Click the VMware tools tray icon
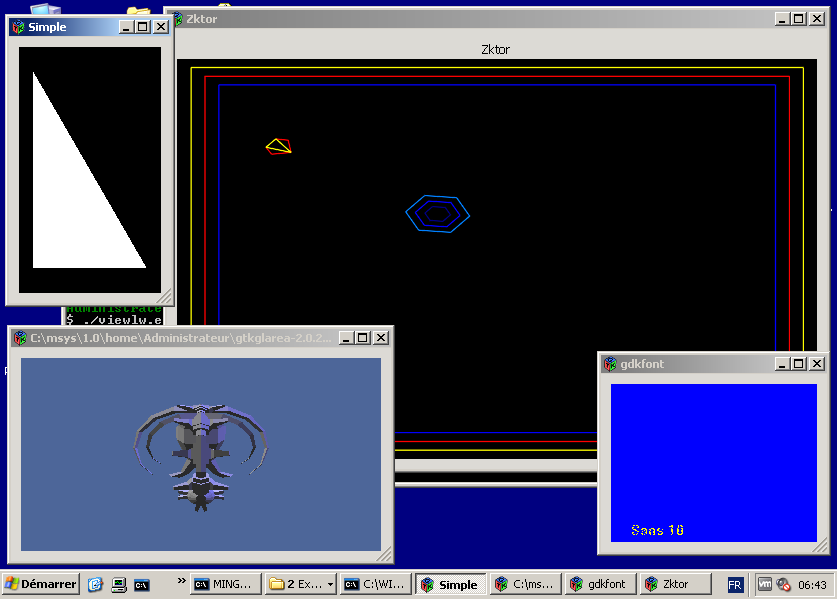This screenshot has width=837, height=599. pos(765,584)
